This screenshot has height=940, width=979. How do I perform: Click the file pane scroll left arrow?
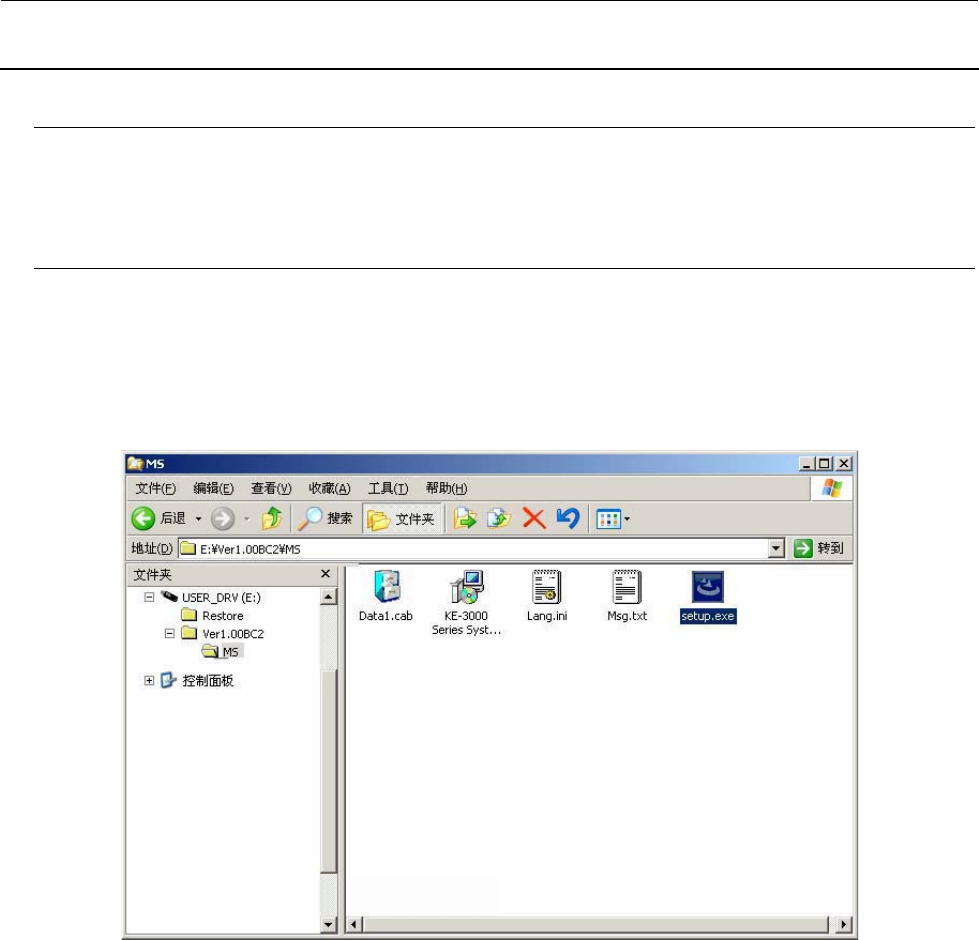click(x=354, y=924)
